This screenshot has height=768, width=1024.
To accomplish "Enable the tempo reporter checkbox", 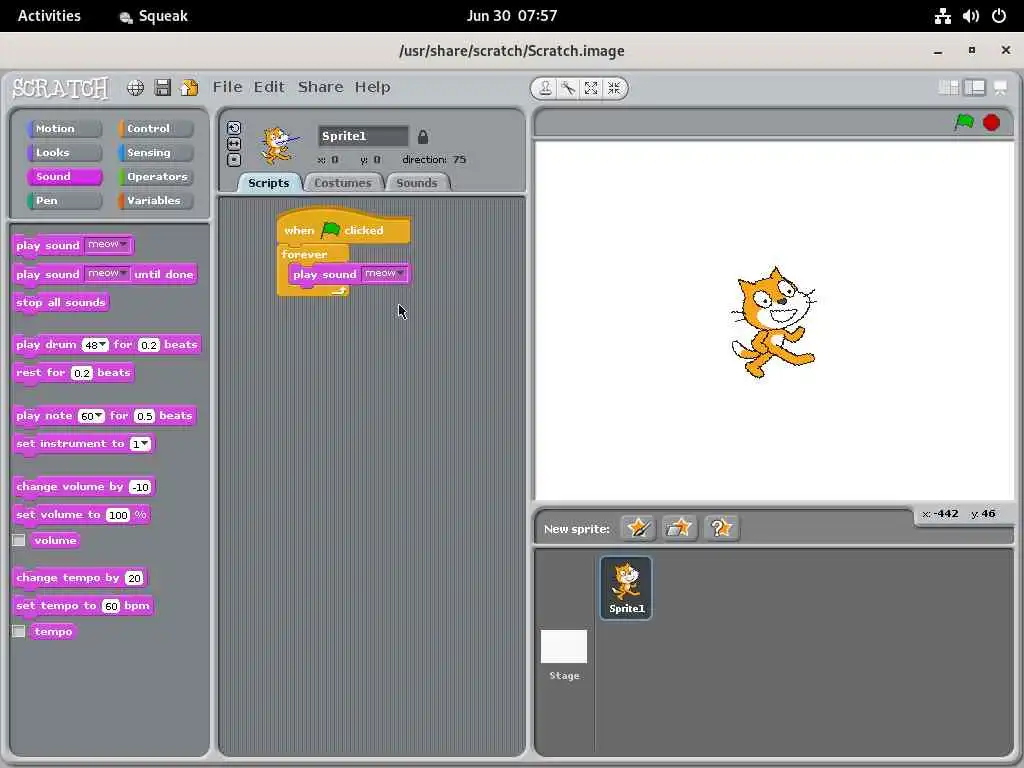I will coord(19,632).
